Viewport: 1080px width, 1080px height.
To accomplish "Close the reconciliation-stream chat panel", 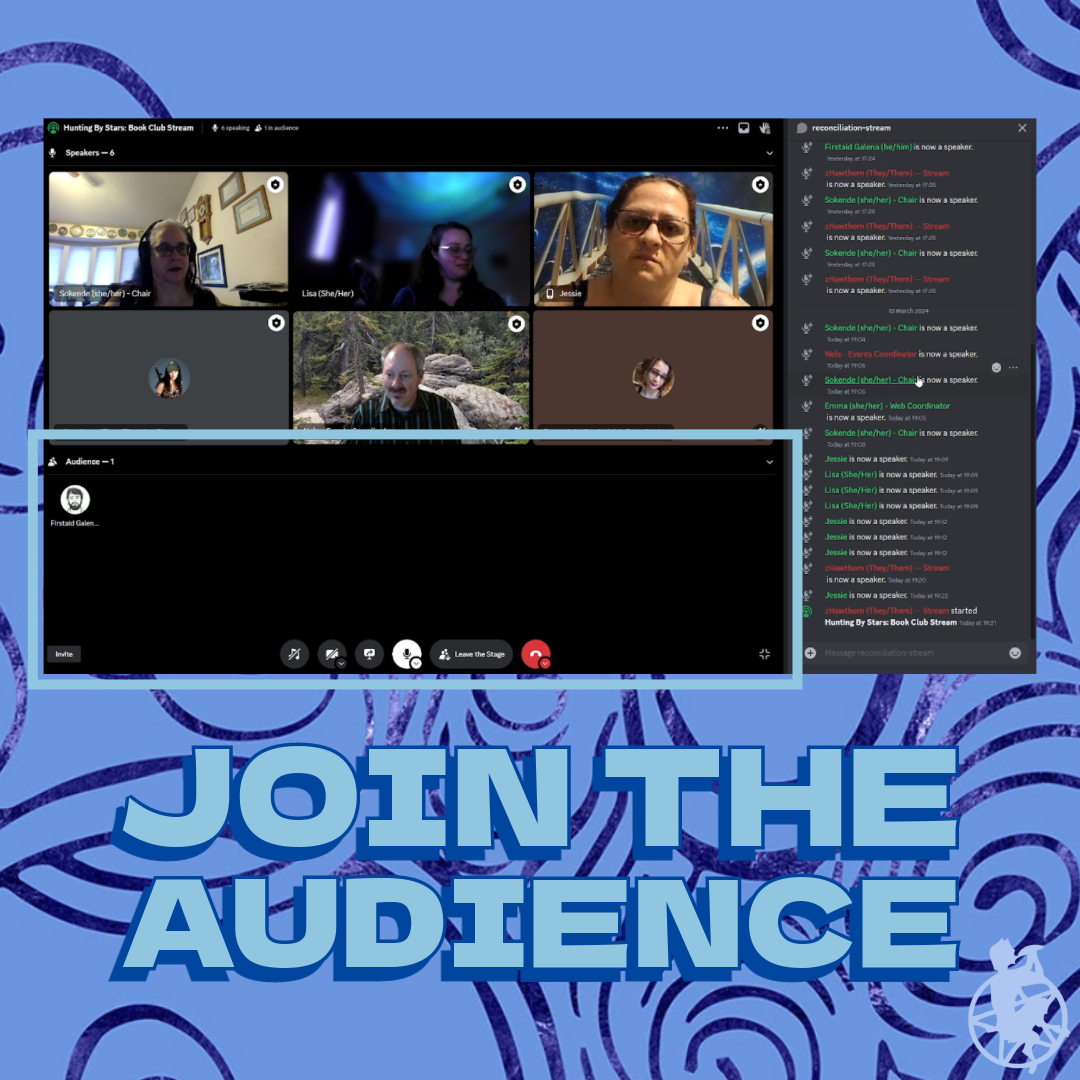I will 1022,128.
